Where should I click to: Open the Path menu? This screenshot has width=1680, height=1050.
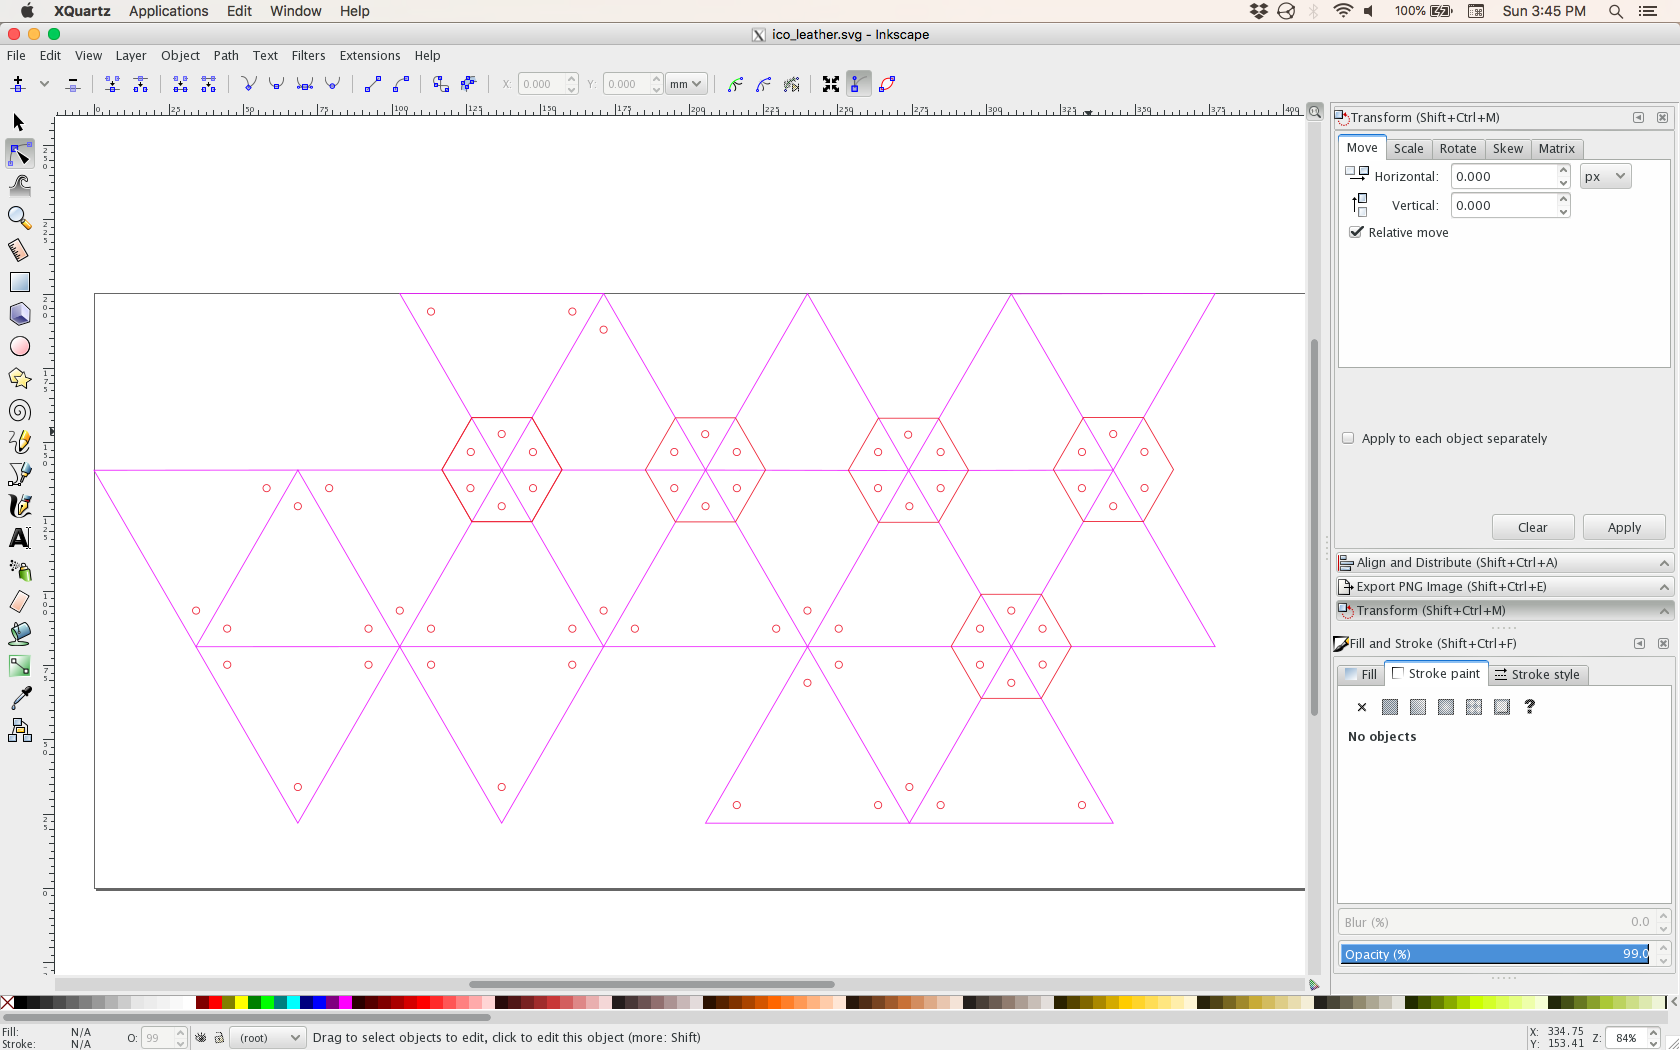[226, 56]
